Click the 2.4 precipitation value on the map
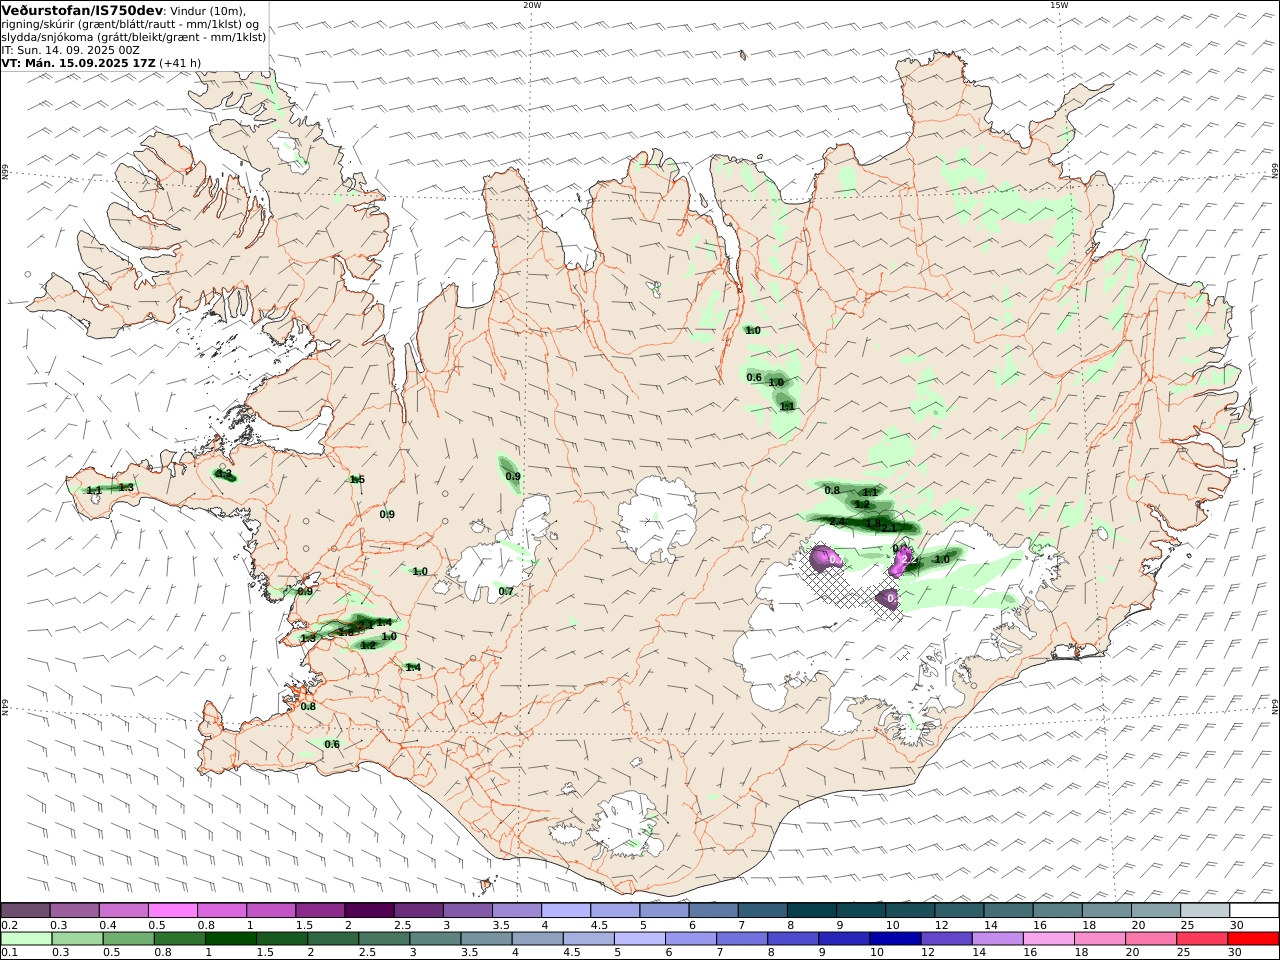Viewport: 1280px width, 960px height. pos(837,522)
